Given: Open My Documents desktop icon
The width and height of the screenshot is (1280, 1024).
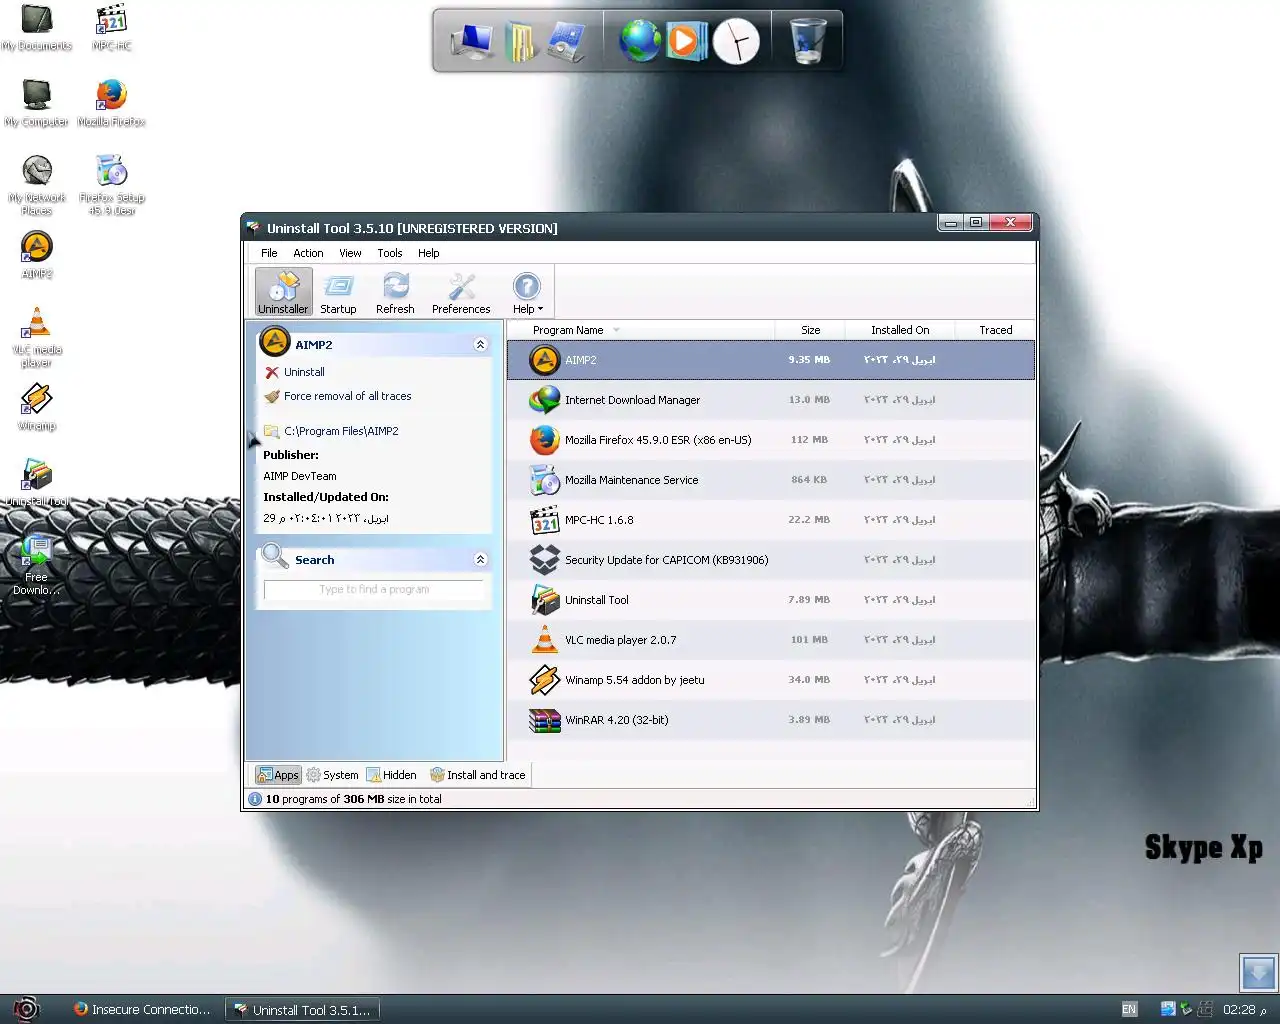Looking at the screenshot, I should click(37, 28).
